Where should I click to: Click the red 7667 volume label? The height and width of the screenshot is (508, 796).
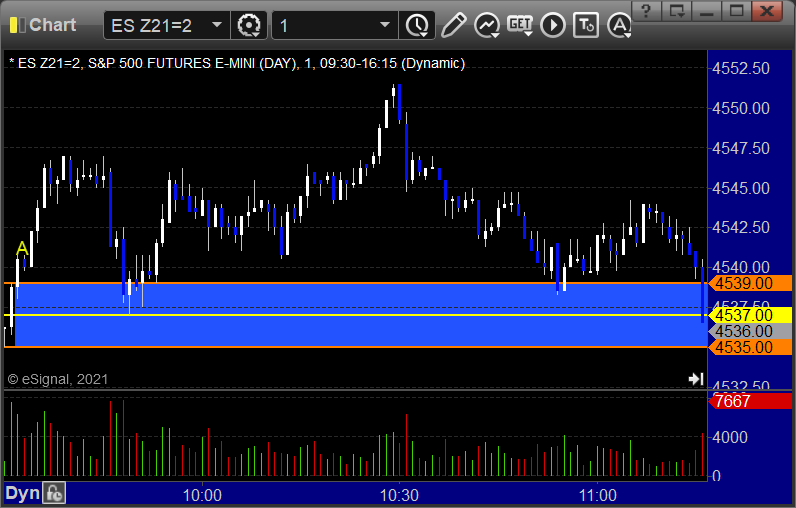(x=750, y=401)
